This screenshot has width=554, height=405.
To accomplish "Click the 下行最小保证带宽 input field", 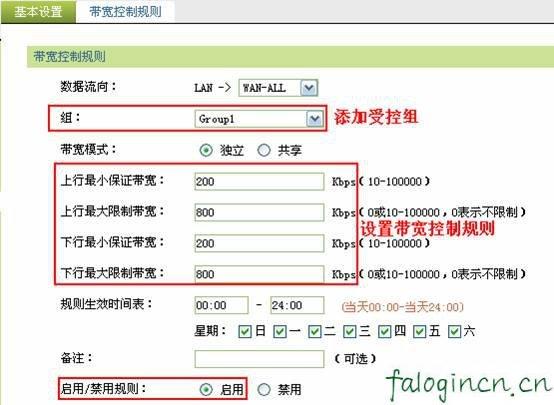I will [259, 243].
